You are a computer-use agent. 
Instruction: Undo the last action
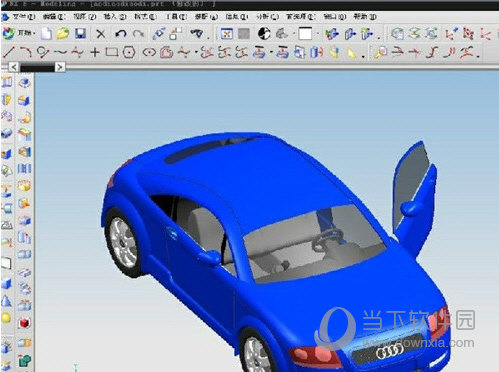(120, 34)
